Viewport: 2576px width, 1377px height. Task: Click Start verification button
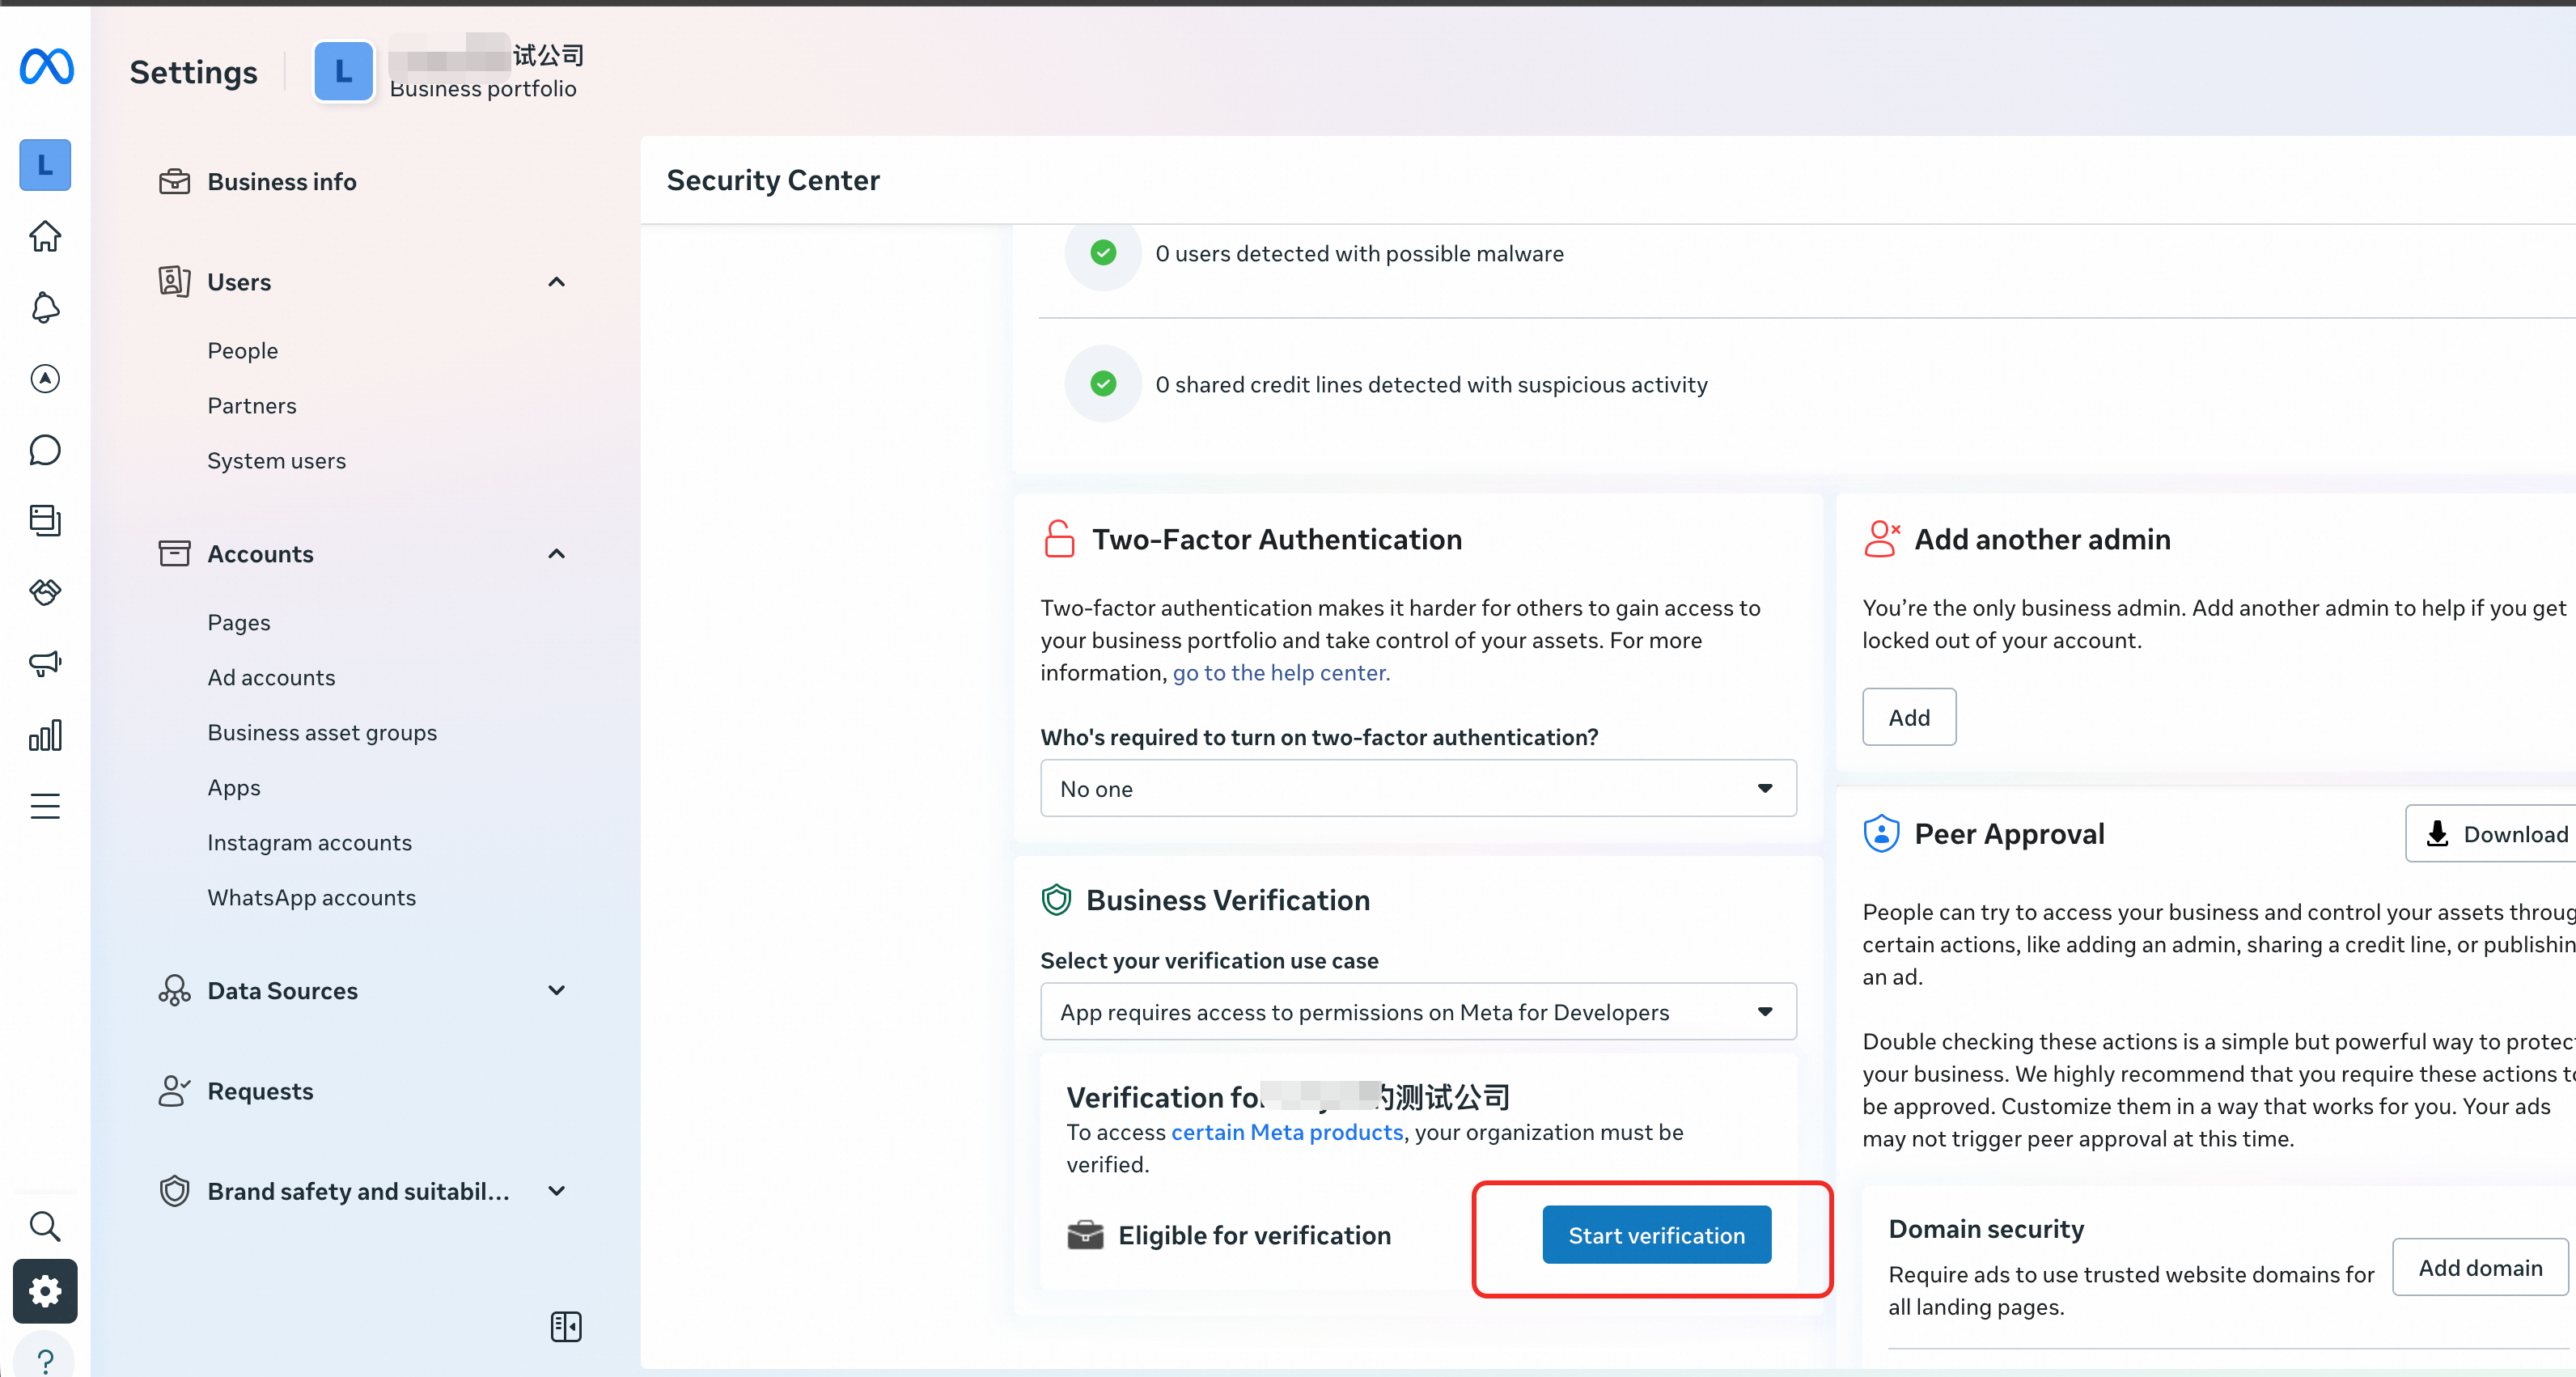[x=1656, y=1235]
